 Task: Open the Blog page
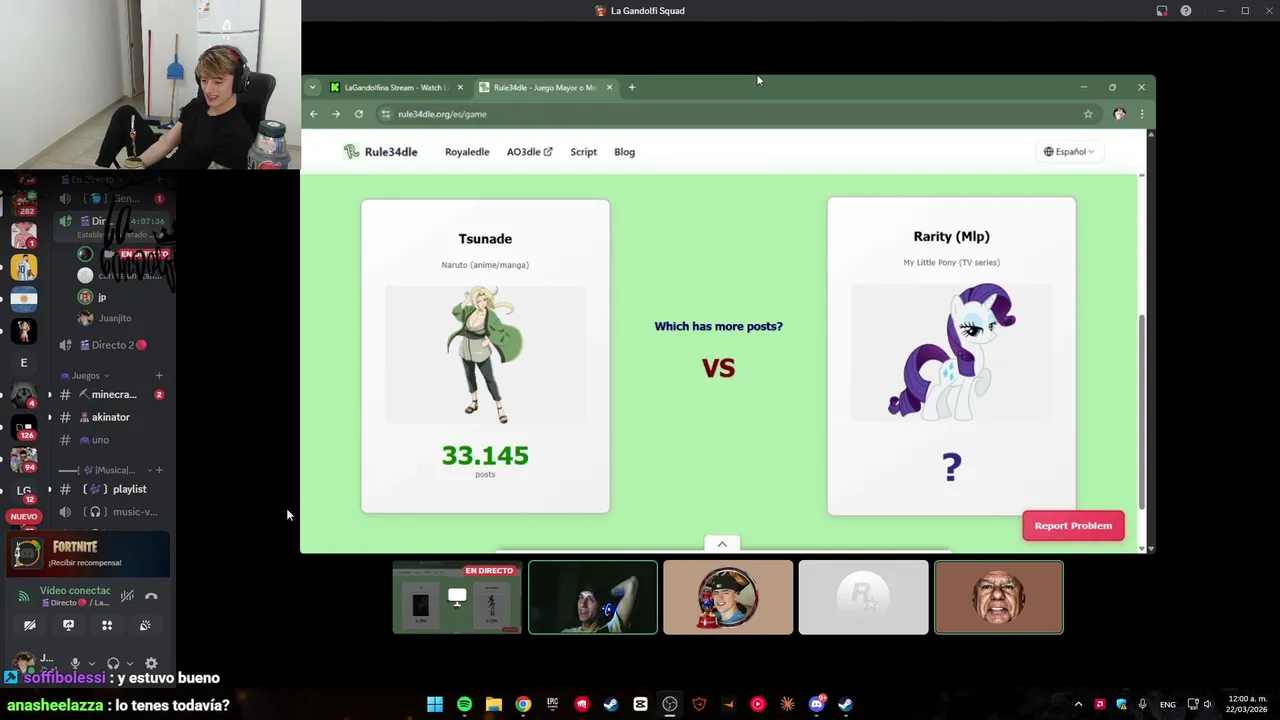point(624,152)
